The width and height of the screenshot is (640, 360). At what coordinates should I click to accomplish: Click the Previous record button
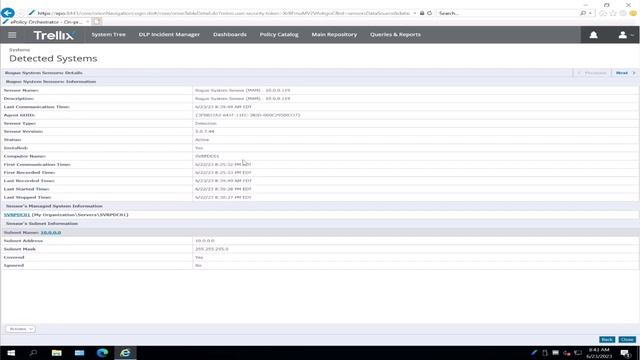tap(592, 73)
